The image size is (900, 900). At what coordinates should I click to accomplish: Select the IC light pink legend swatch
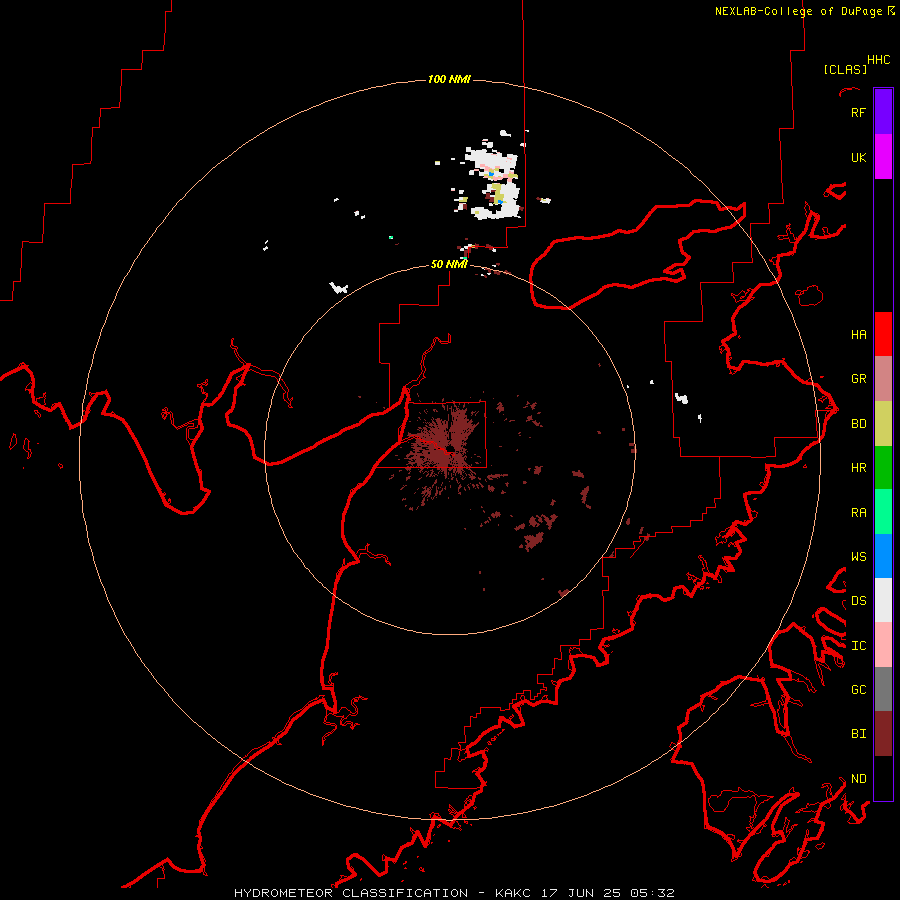pos(883,645)
